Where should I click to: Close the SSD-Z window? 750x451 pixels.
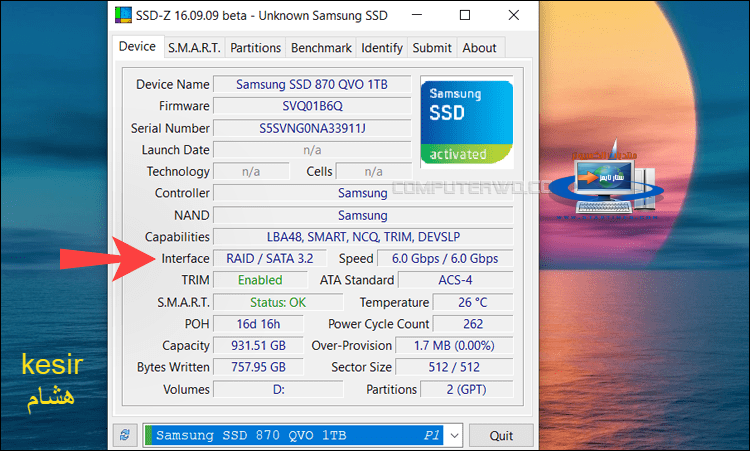(514, 15)
